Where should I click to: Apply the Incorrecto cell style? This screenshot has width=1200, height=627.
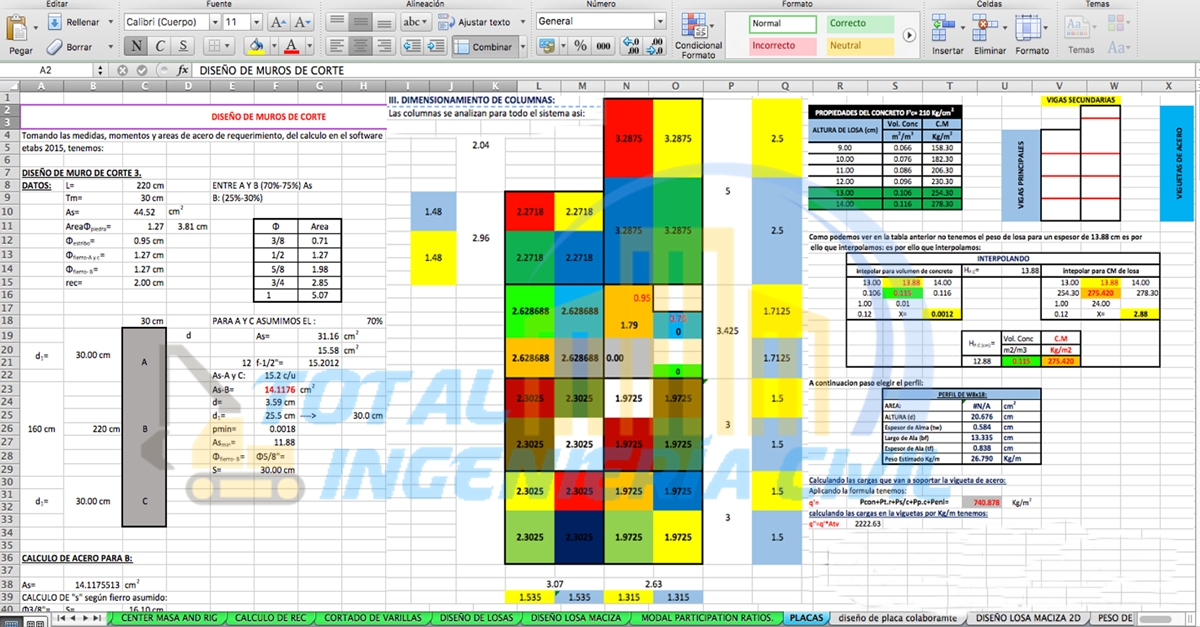pos(782,46)
